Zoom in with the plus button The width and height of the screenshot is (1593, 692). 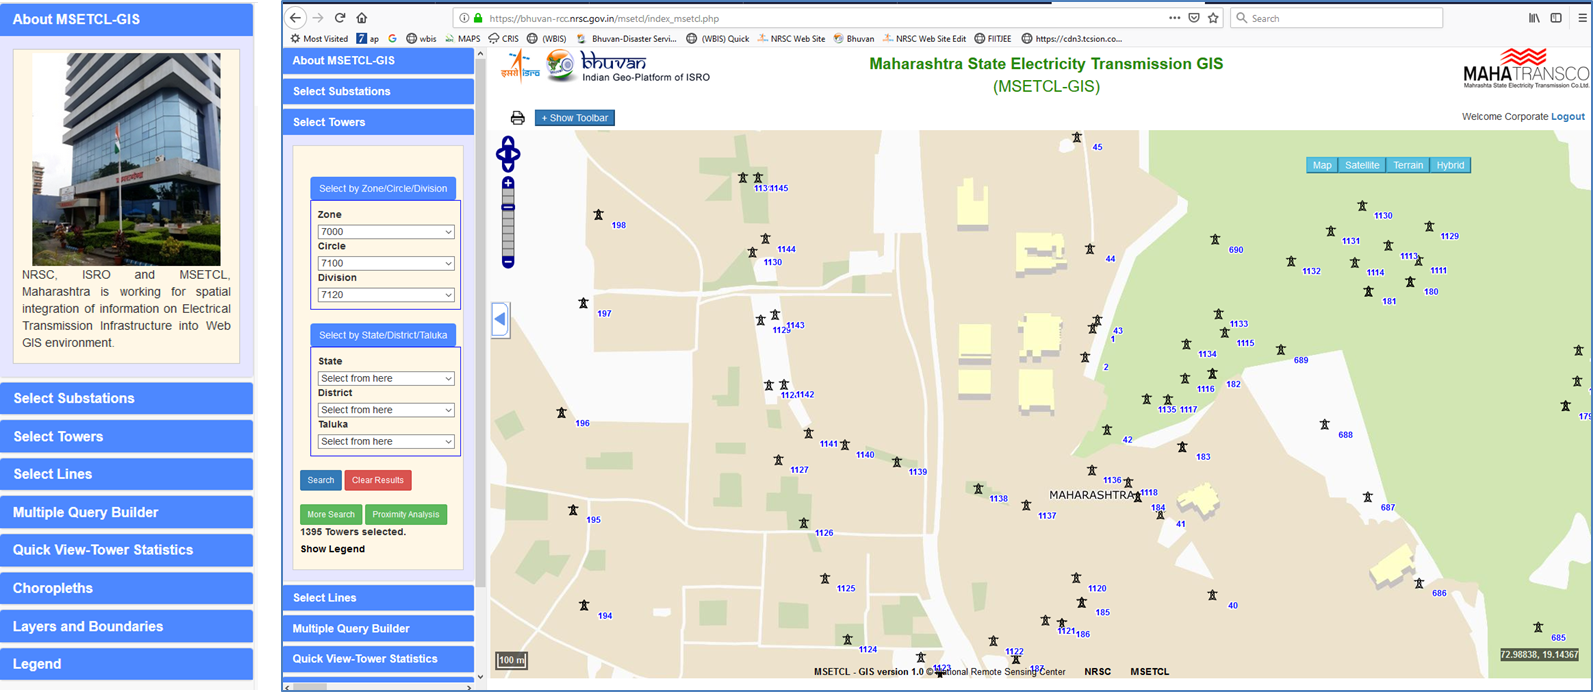[508, 184]
